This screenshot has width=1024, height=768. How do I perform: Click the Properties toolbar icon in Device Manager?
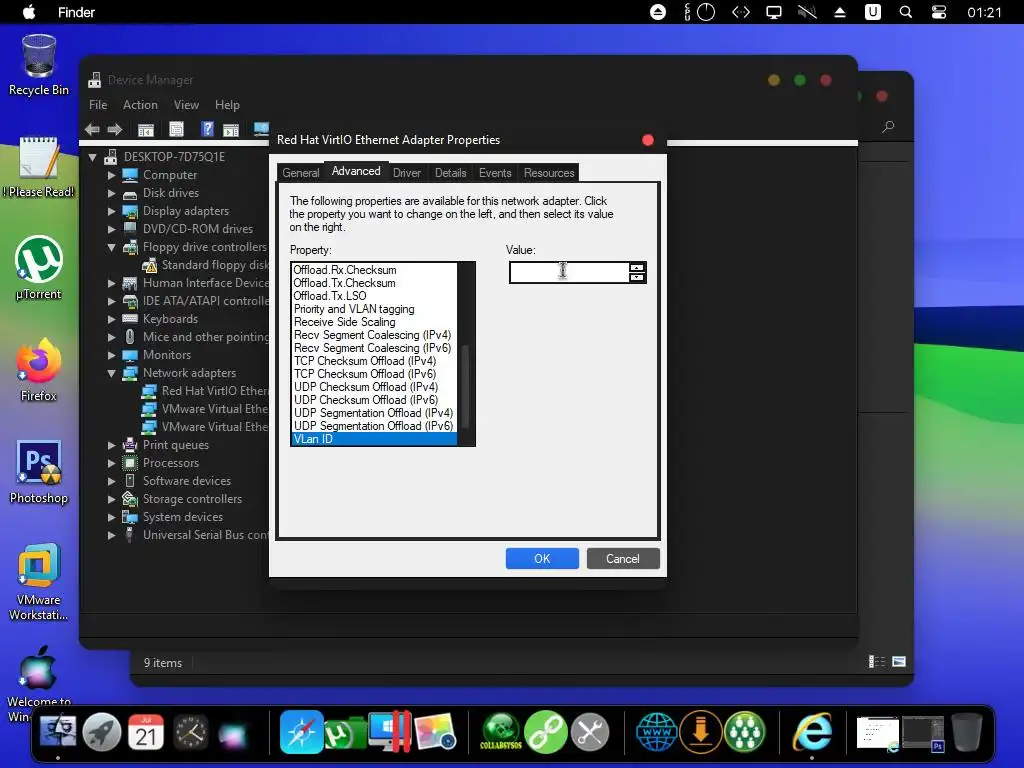pyautogui.click(x=176, y=129)
